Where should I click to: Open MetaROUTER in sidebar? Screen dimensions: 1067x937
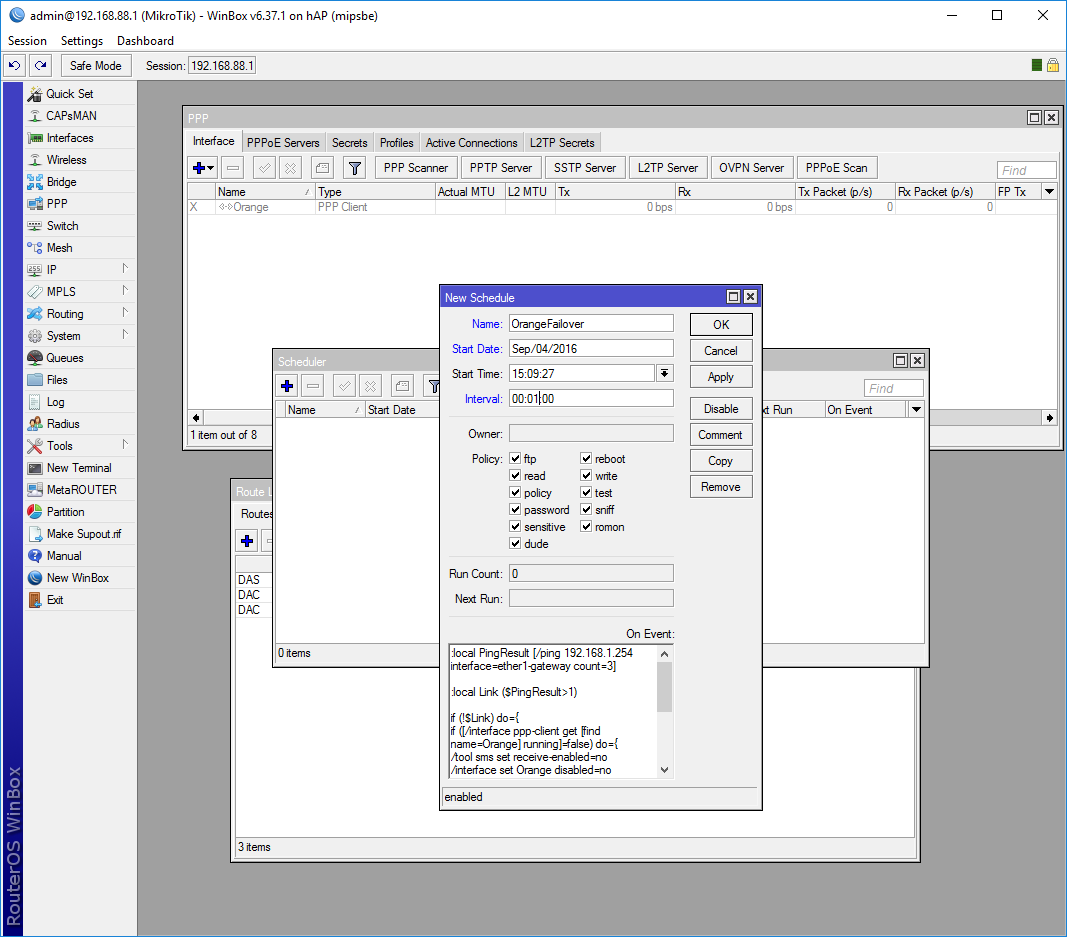point(81,490)
